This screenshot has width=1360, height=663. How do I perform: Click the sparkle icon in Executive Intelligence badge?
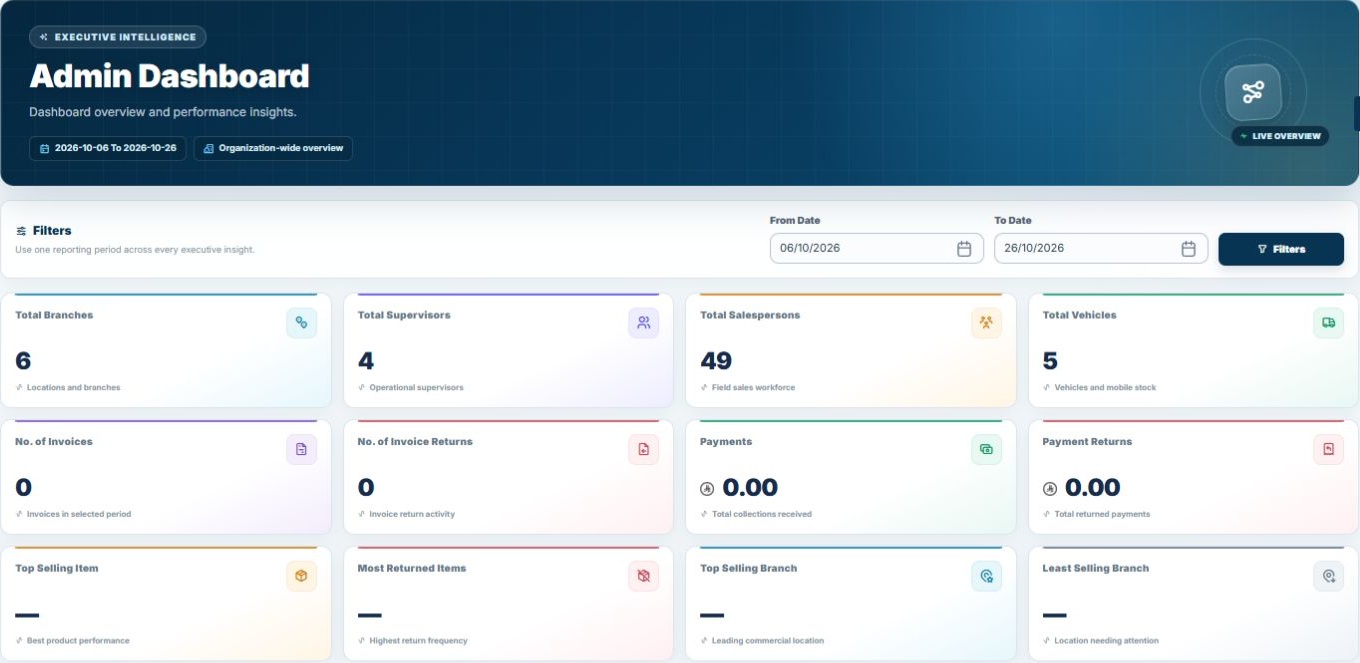coord(44,37)
